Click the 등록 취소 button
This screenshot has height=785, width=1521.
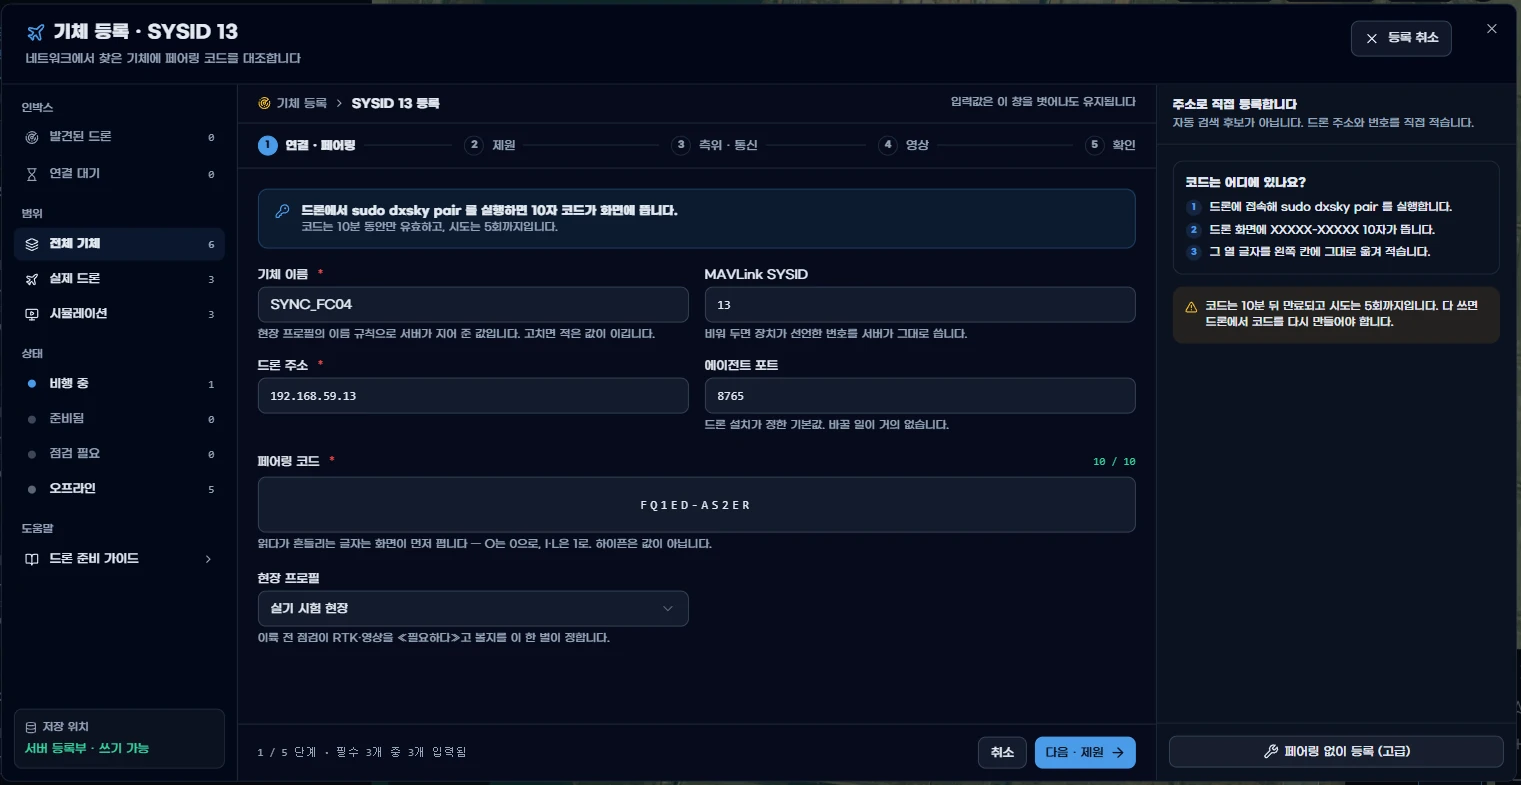(x=1401, y=38)
